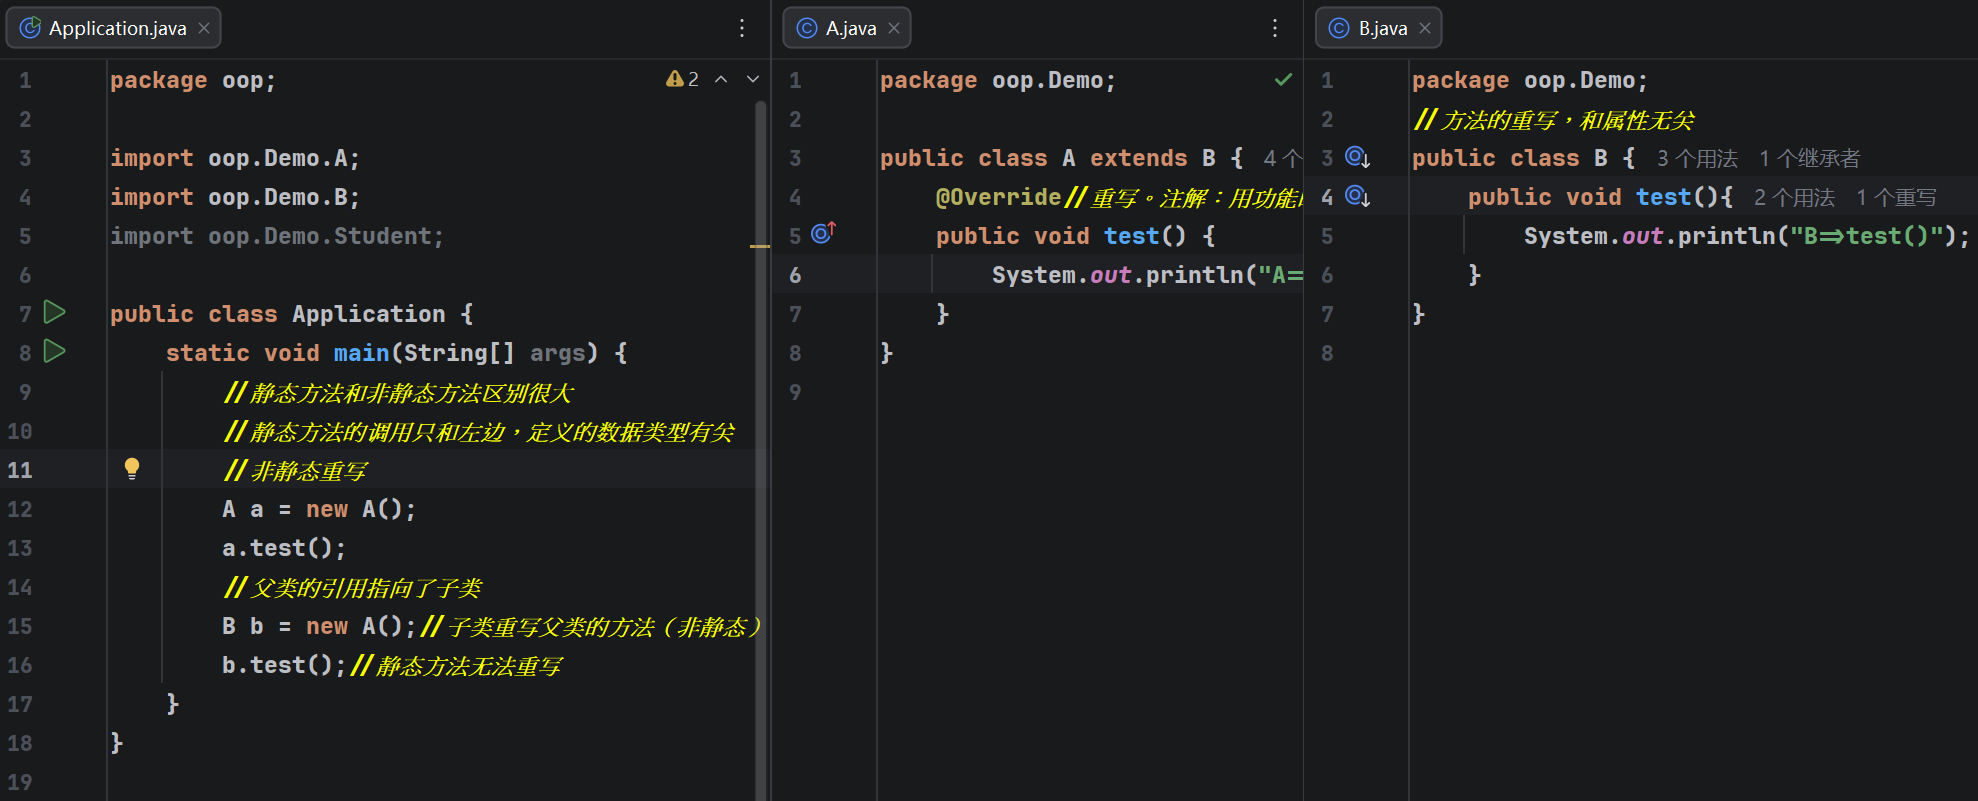Click usages hint next to class A declaration
Screen dimensions: 1978x801
click(x=1282, y=158)
